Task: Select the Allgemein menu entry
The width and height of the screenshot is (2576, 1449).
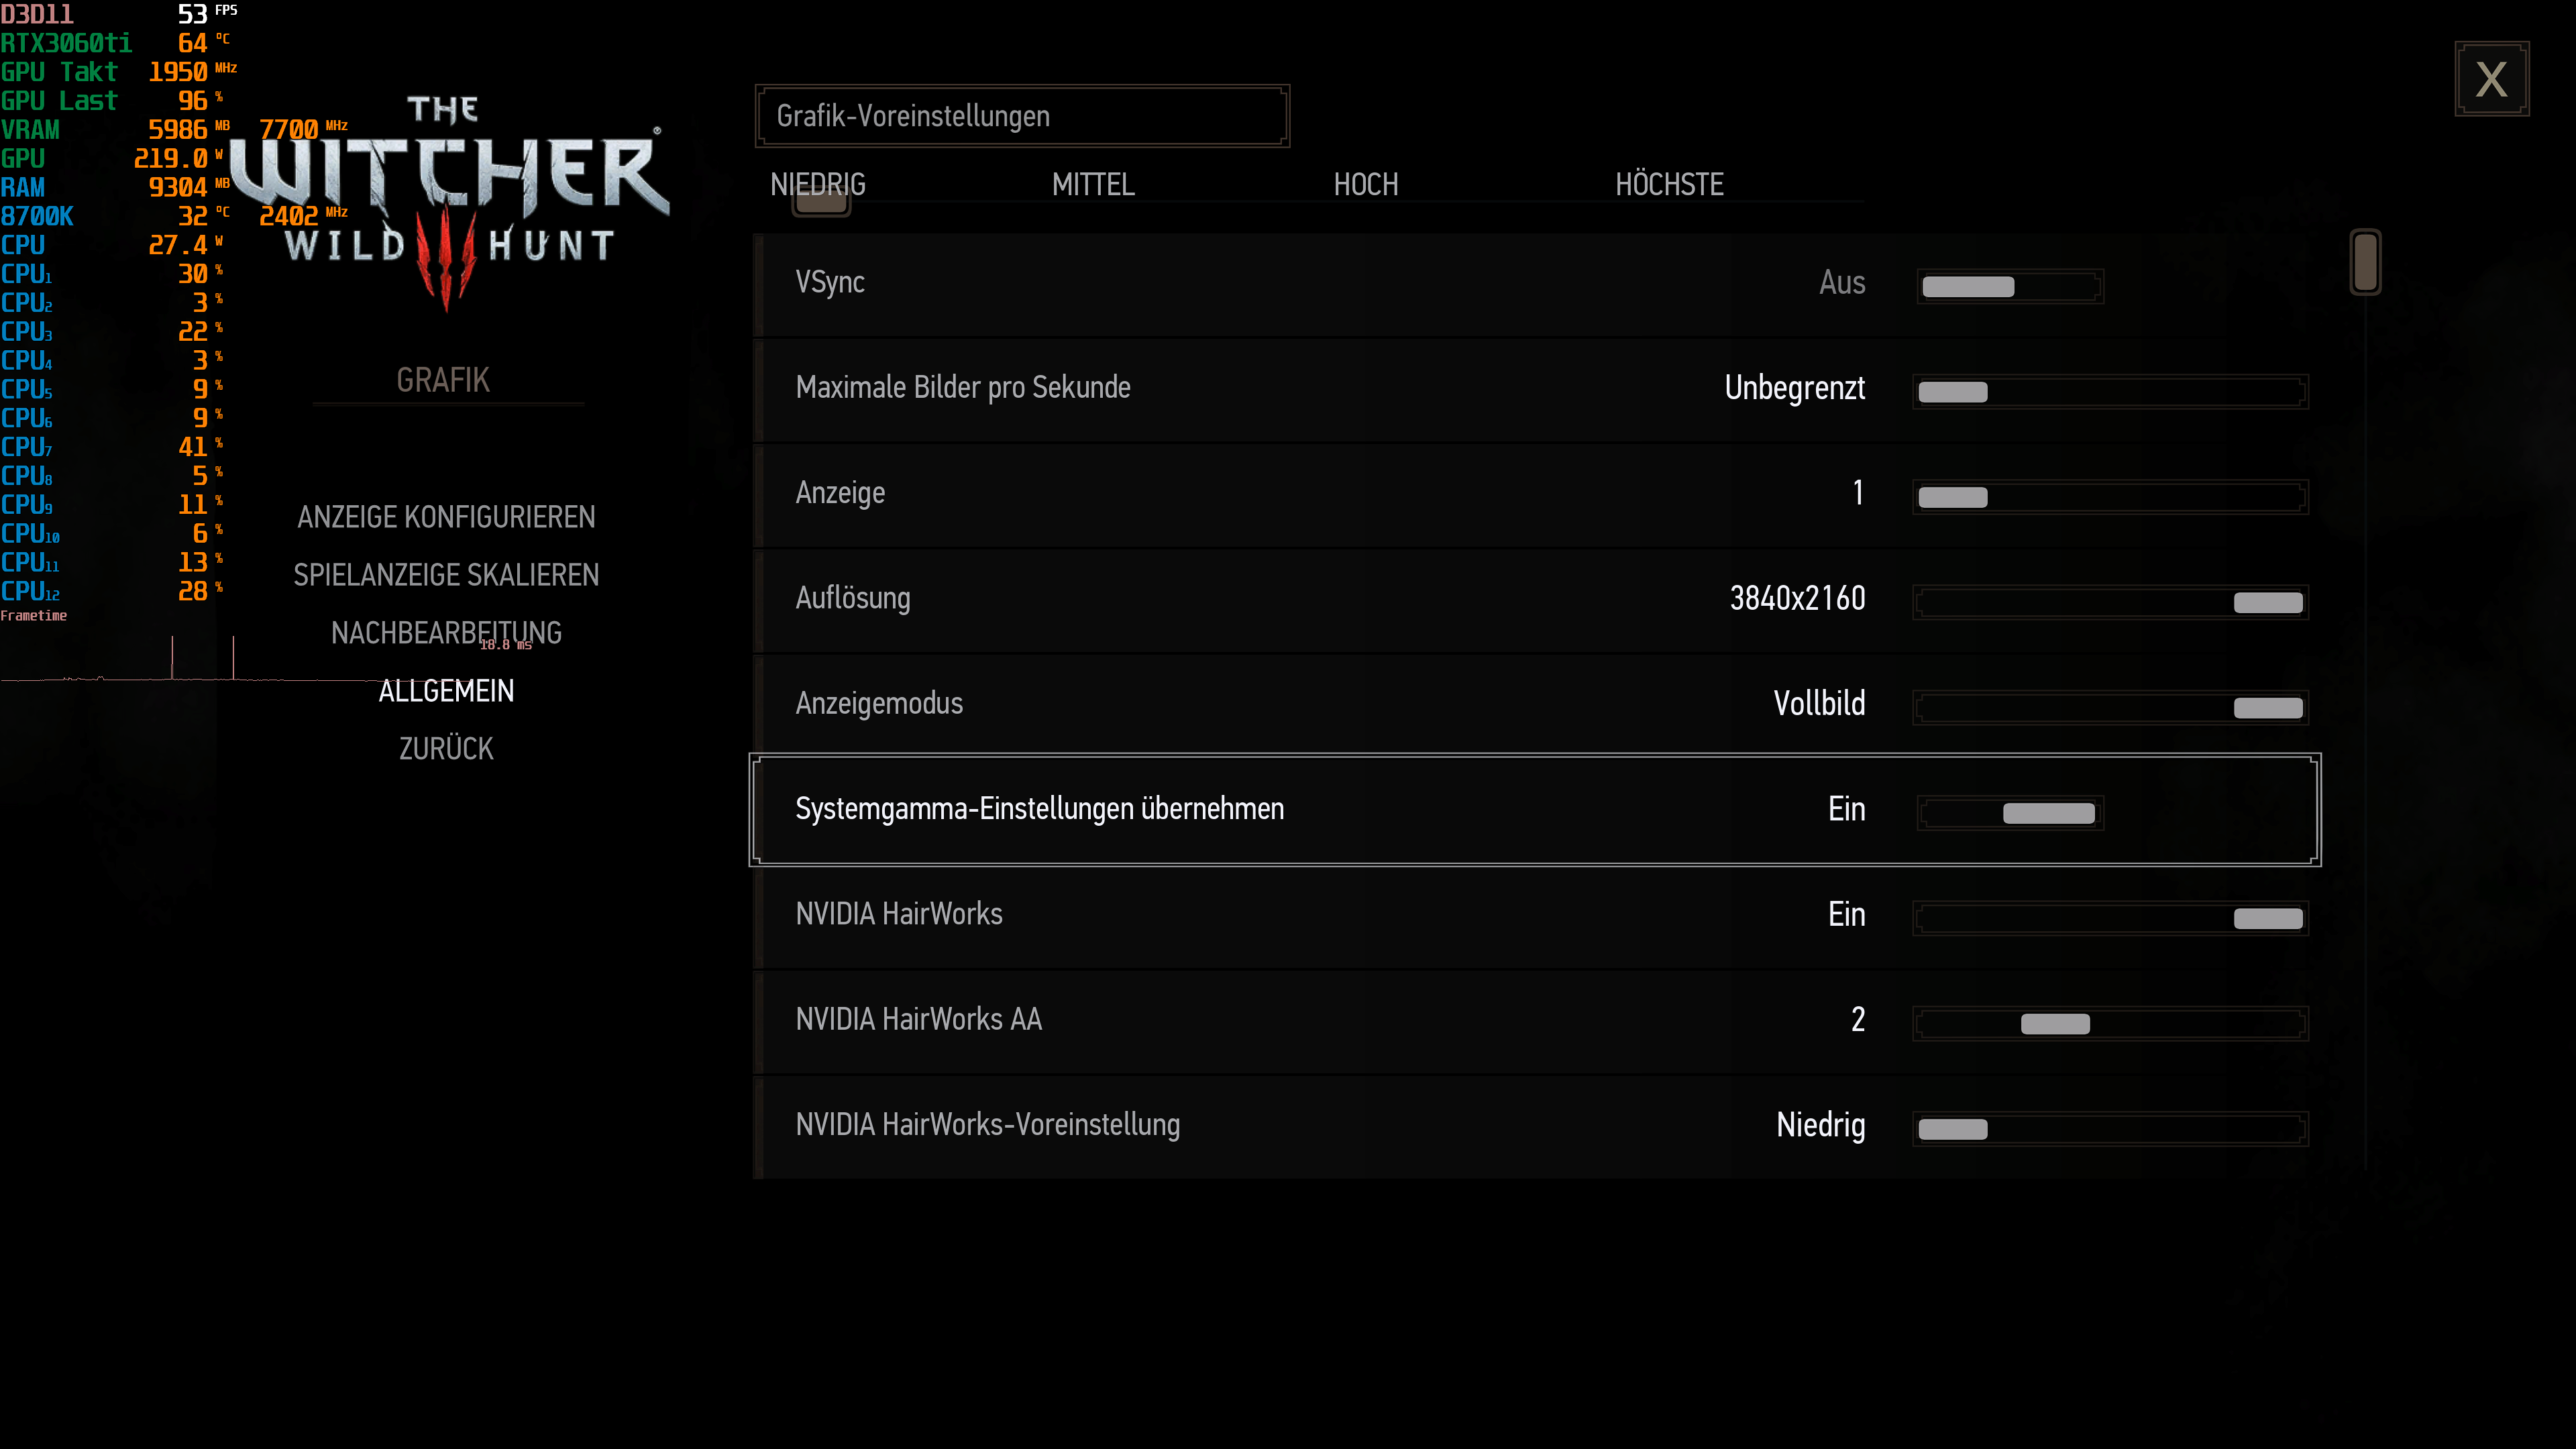Action: (446, 691)
